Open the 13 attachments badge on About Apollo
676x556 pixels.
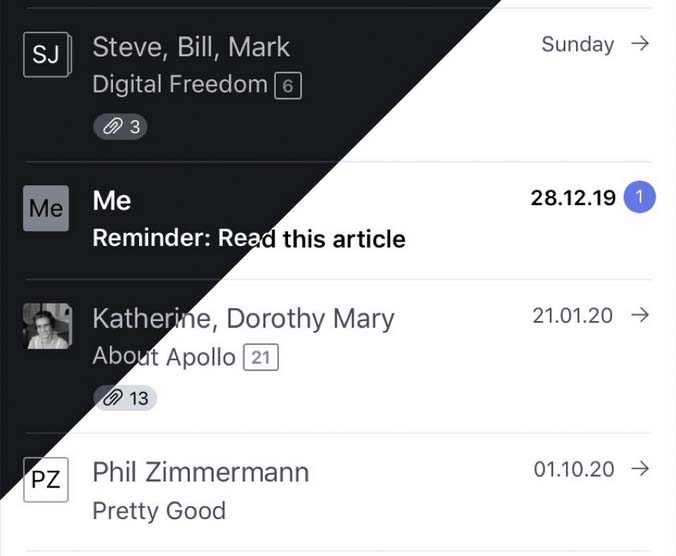pos(125,398)
